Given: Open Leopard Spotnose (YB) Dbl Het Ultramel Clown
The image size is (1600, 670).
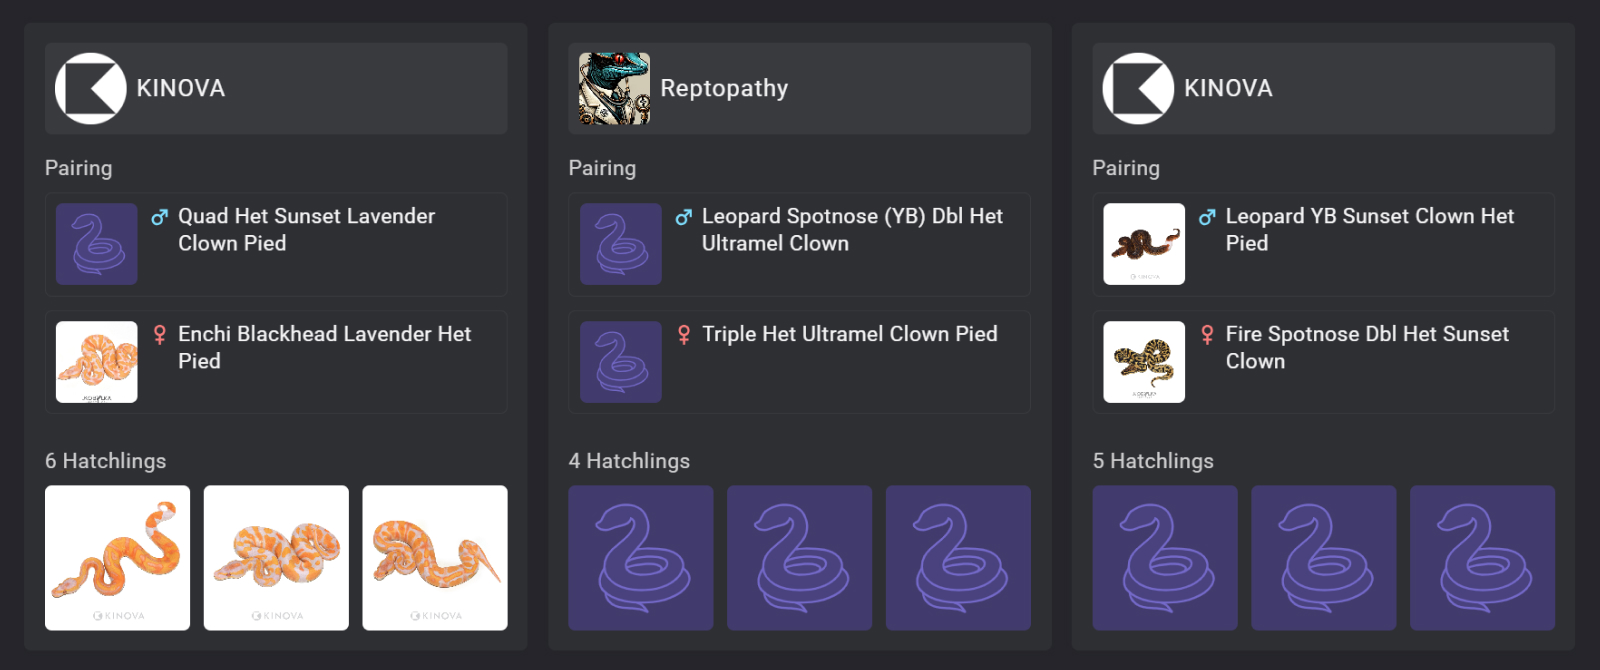Looking at the screenshot, I should [851, 230].
